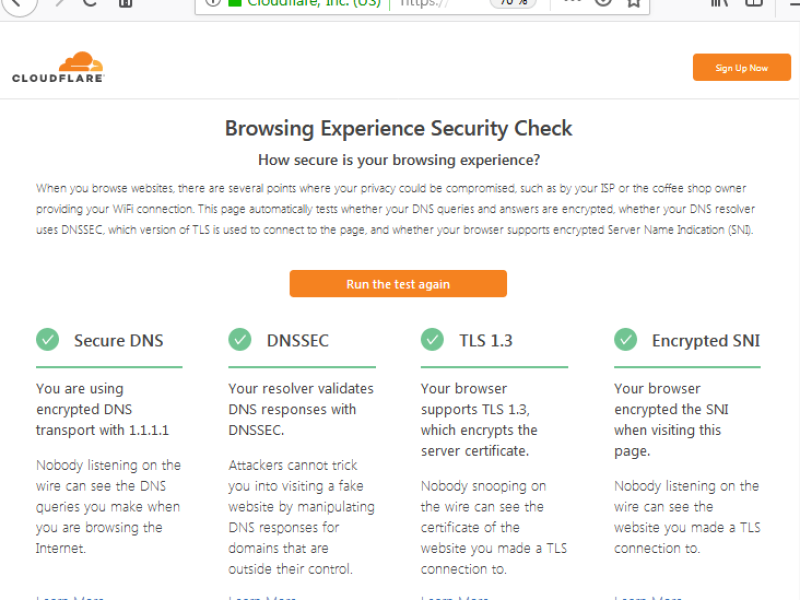The image size is (800, 600).
Task: Reset zoom via the 70% badge
Action: (x=513, y=4)
